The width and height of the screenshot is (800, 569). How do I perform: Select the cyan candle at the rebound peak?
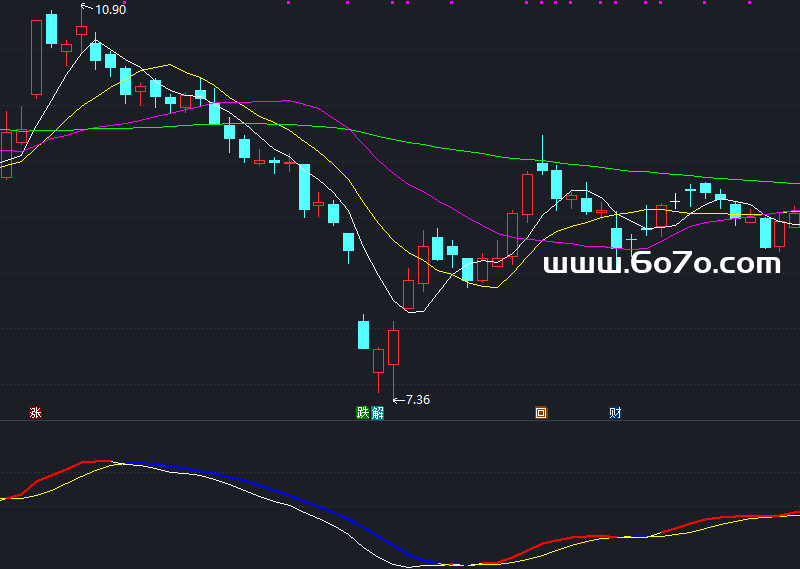542,166
